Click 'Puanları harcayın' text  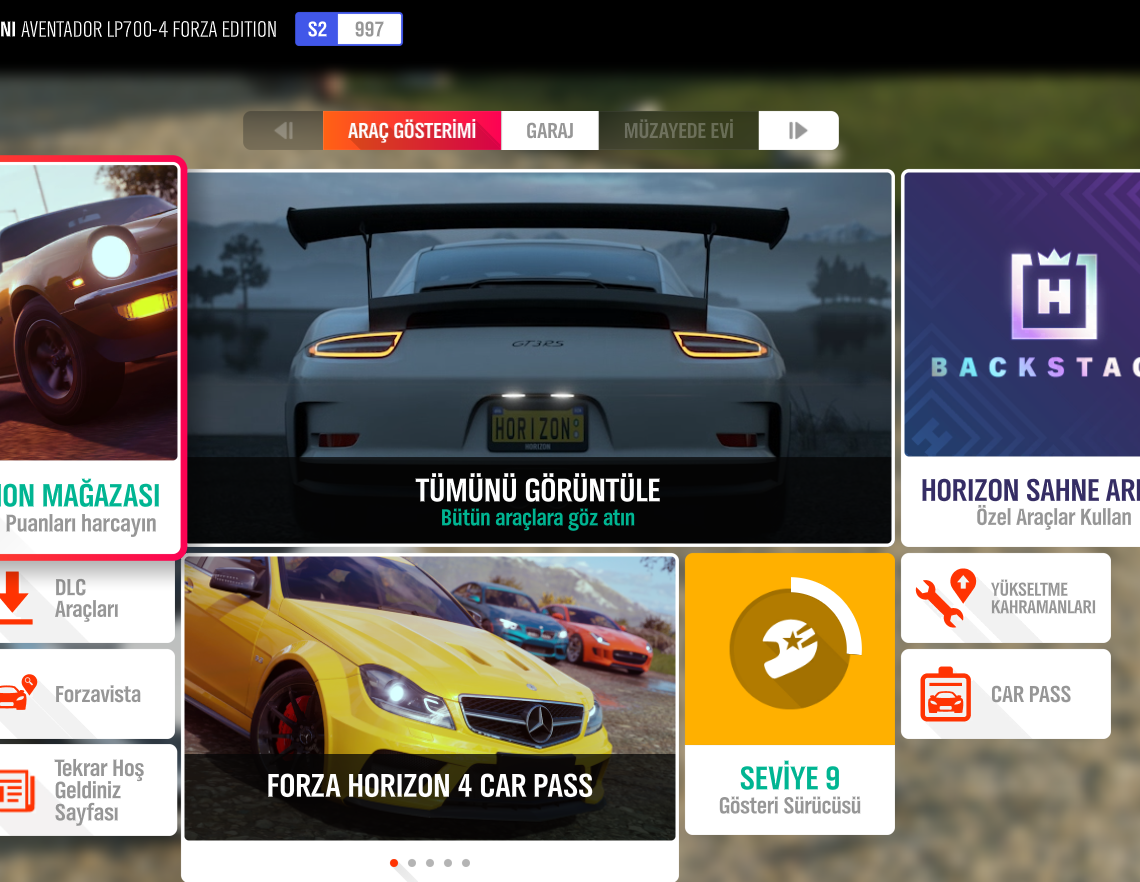(x=81, y=524)
